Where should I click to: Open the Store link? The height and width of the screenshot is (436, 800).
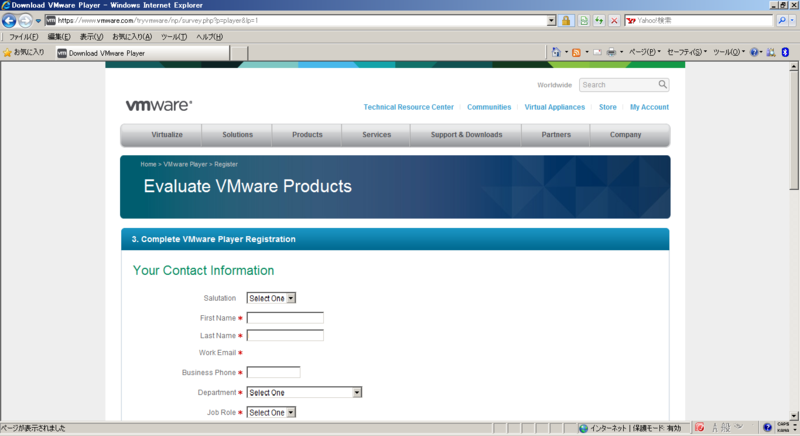click(607, 107)
